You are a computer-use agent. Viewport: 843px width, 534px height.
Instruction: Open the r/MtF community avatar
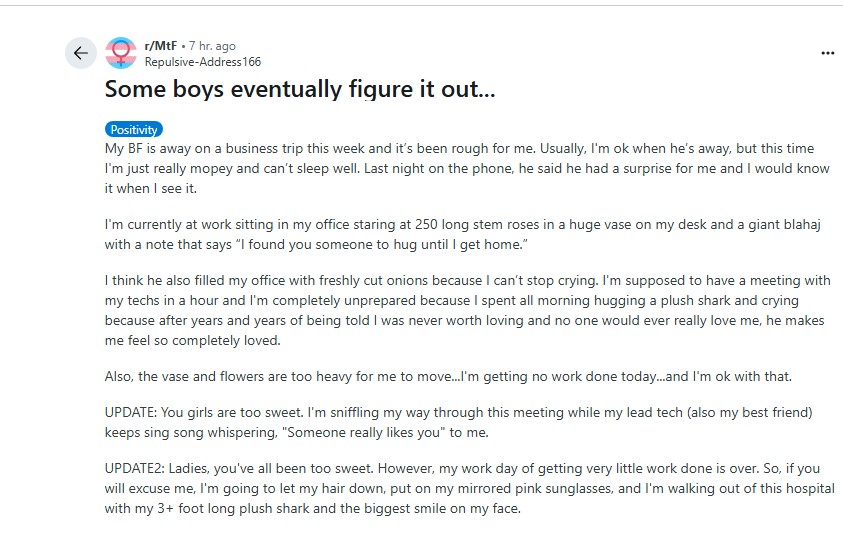pos(121,53)
